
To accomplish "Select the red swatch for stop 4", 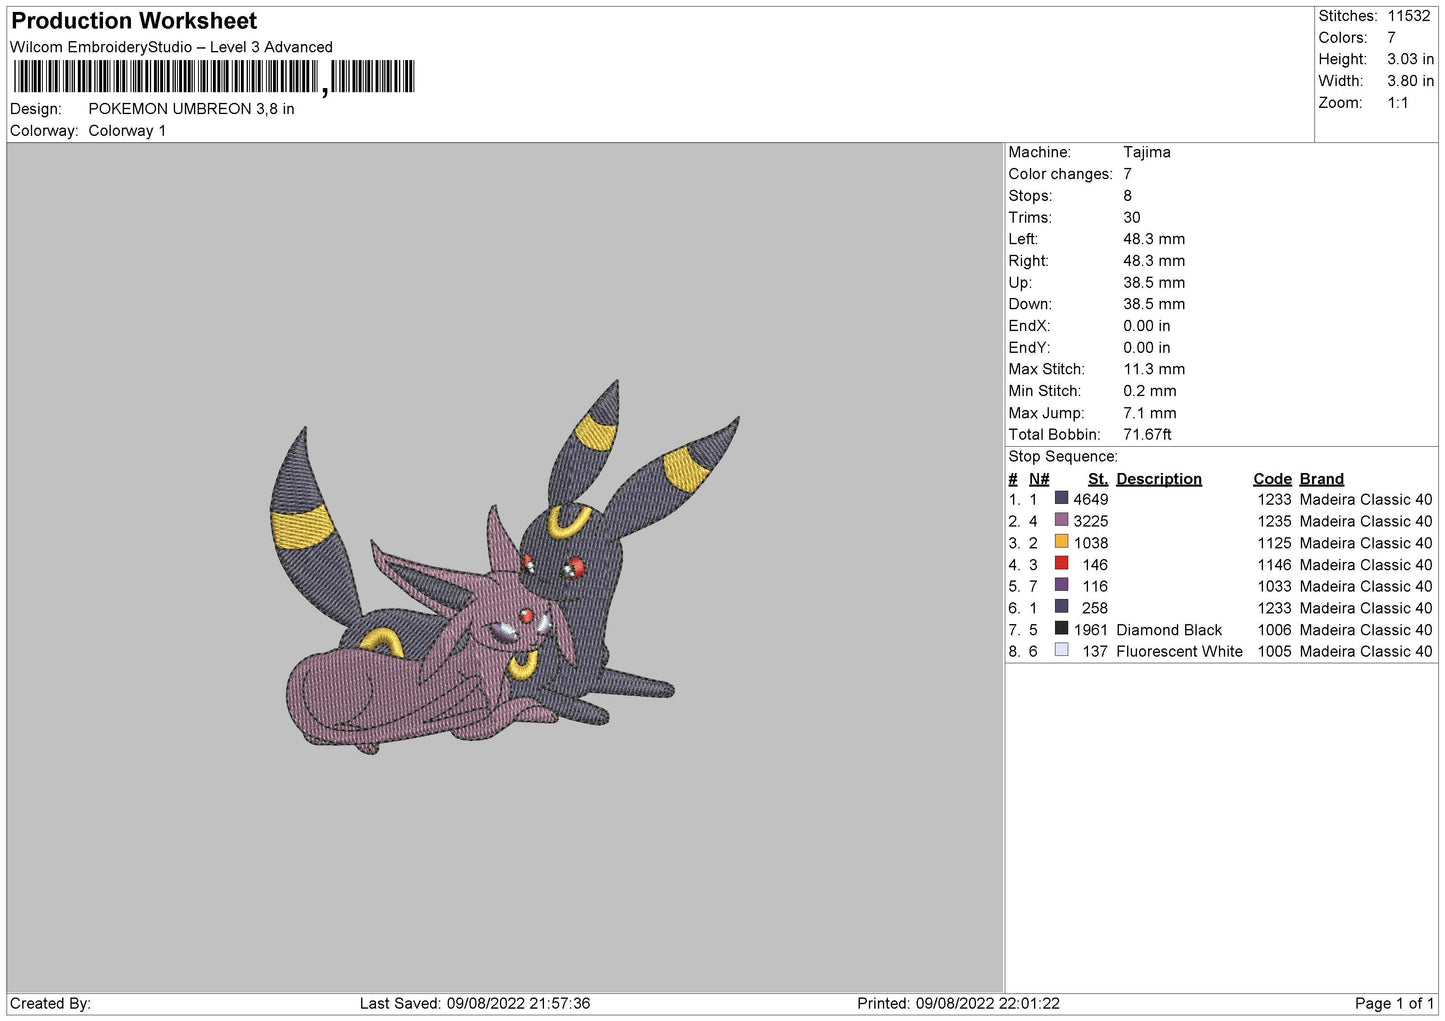I will (1061, 564).
